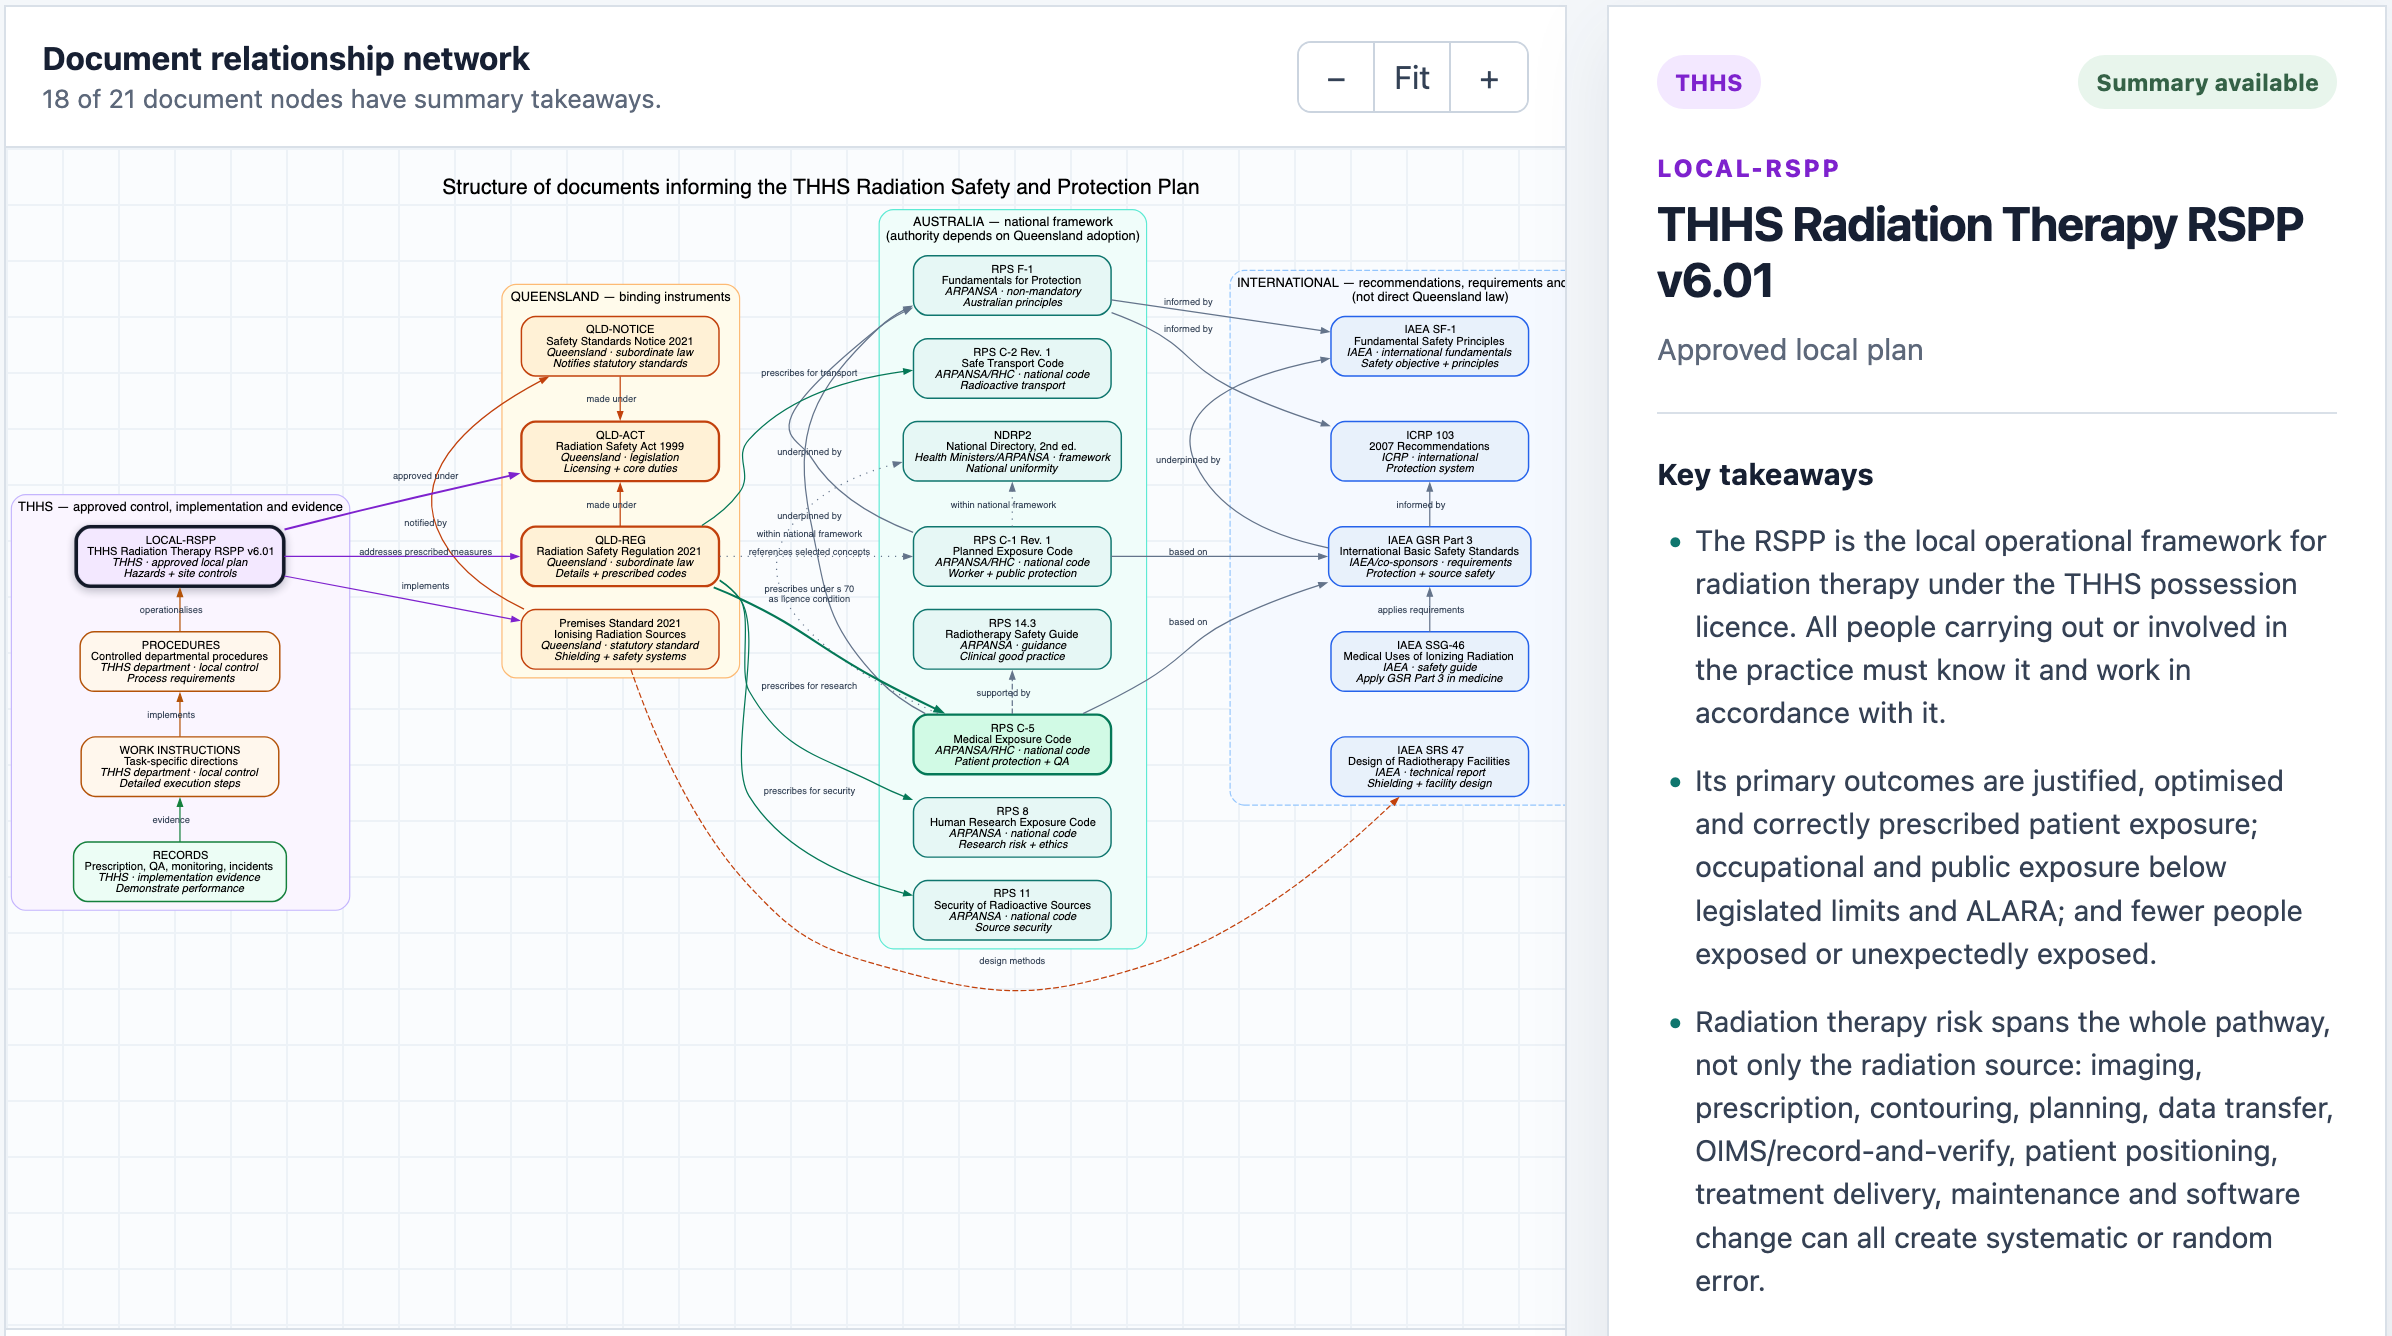
Task: Click the Summary available badge
Action: coord(2207,82)
